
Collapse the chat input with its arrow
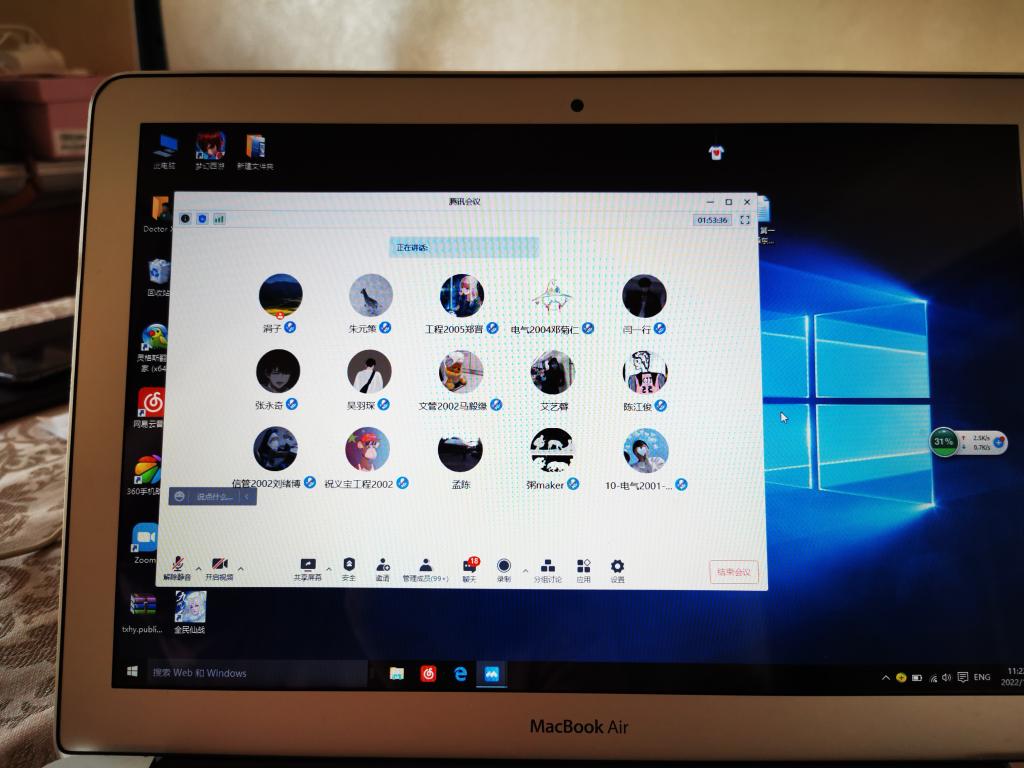point(247,497)
